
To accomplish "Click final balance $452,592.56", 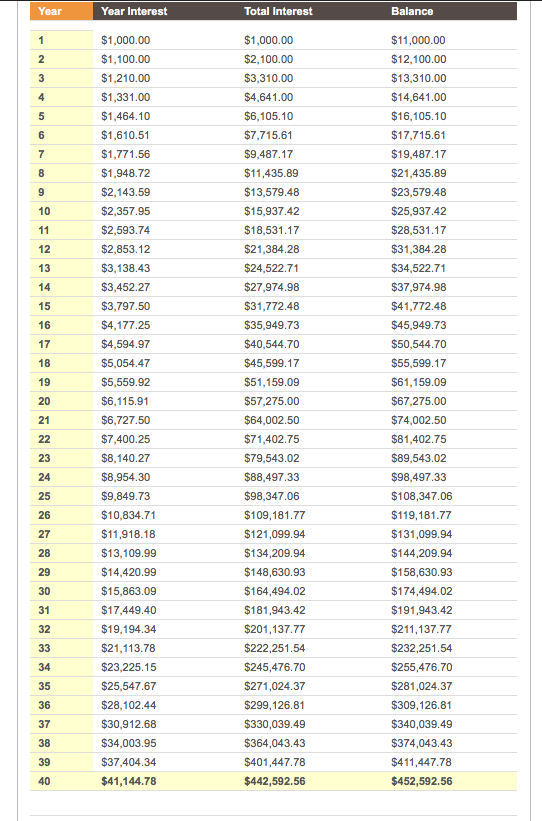I will [x=422, y=781].
